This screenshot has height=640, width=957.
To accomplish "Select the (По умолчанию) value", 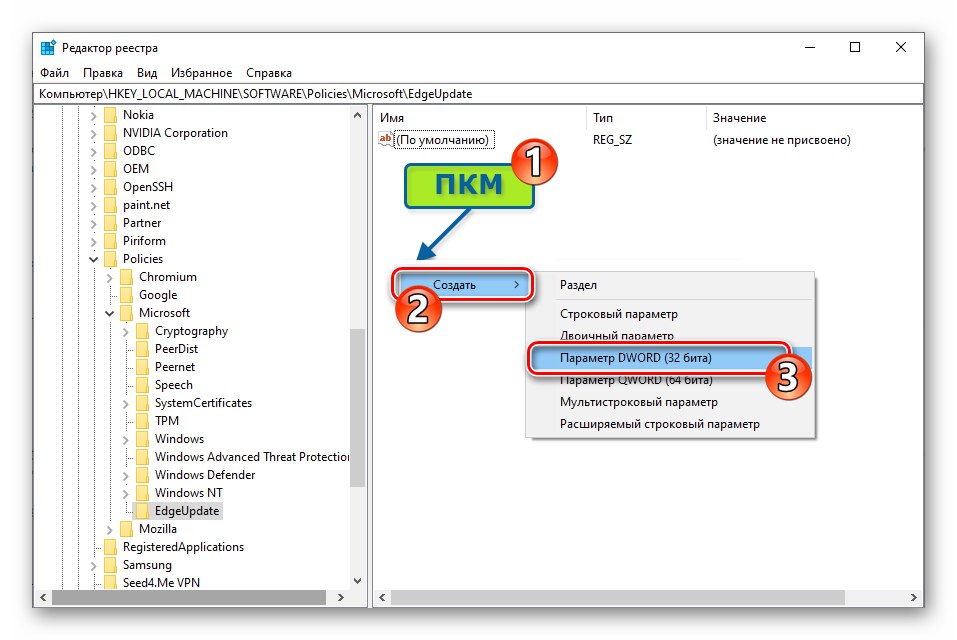I will point(442,140).
